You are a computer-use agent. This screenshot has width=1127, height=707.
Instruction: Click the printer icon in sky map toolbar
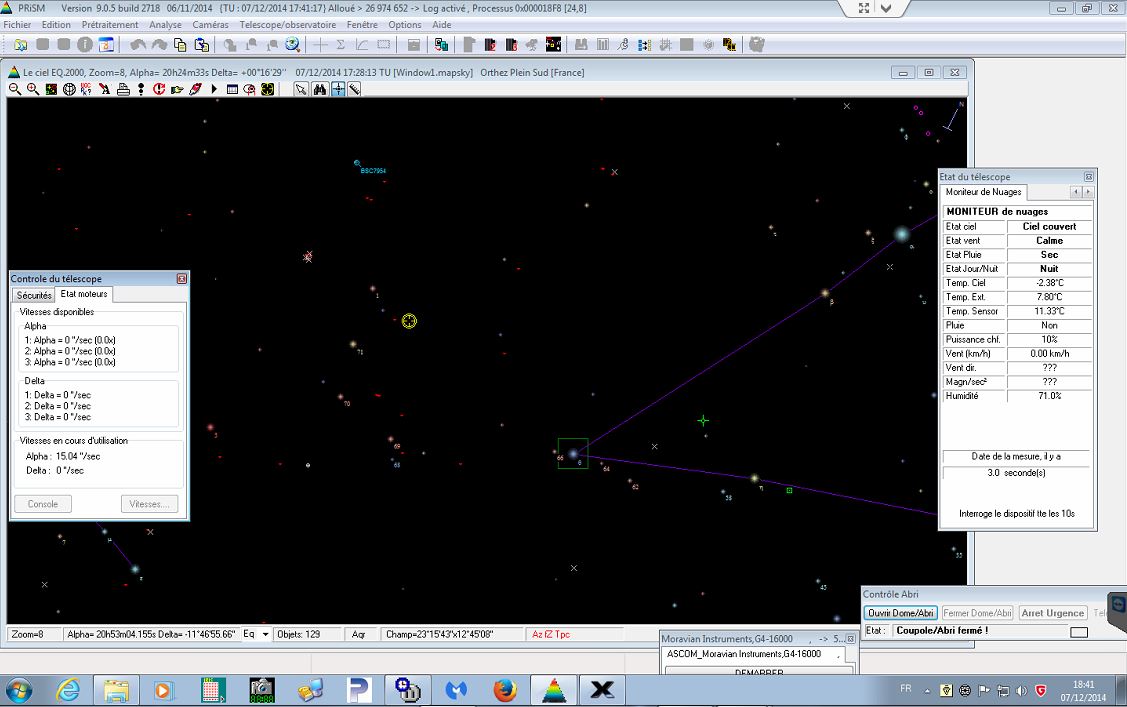(x=123, y=89)
